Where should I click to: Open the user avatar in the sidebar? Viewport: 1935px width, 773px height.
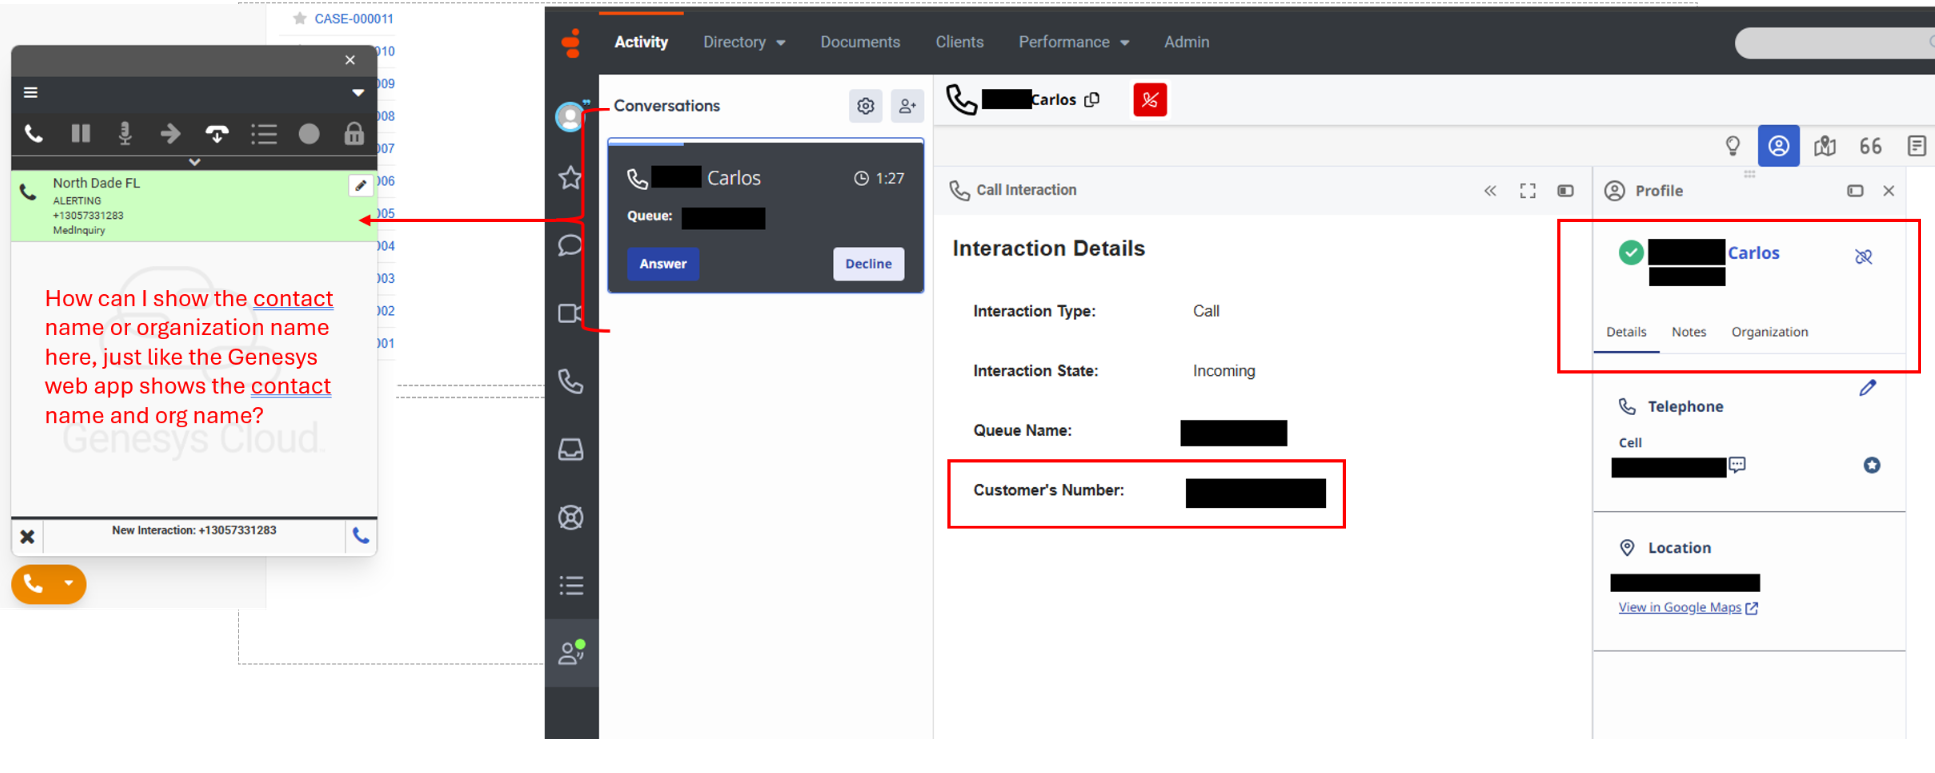pos(570,116)
